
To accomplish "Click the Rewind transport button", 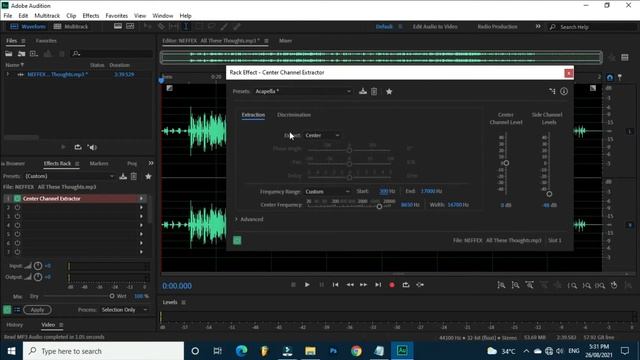I will (350, 285).
